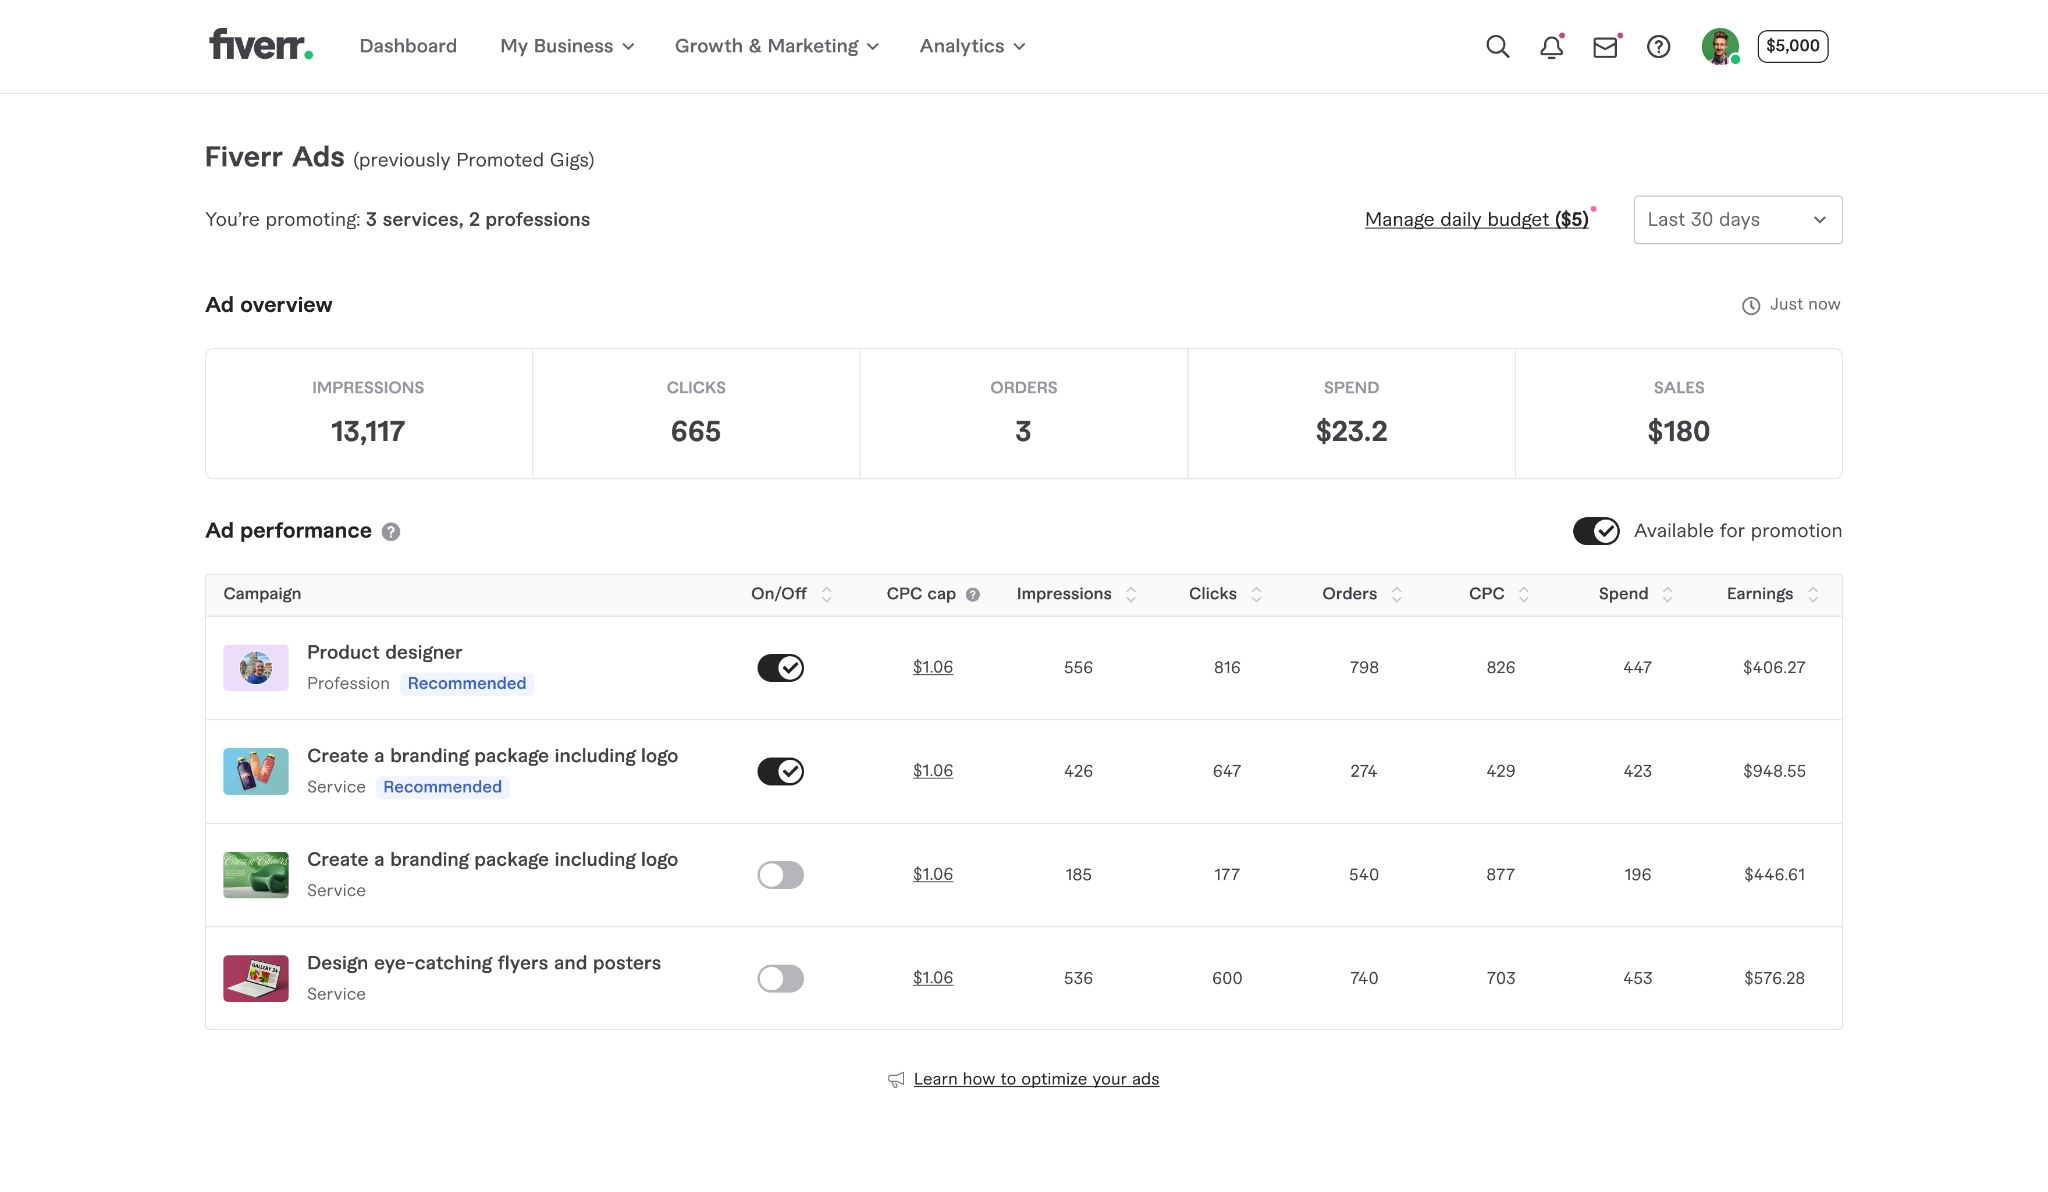Image resolution: width=2048 pixels, height=1192 pixels.
Task: Click the help question mark icon
Action: [1658, 46]
